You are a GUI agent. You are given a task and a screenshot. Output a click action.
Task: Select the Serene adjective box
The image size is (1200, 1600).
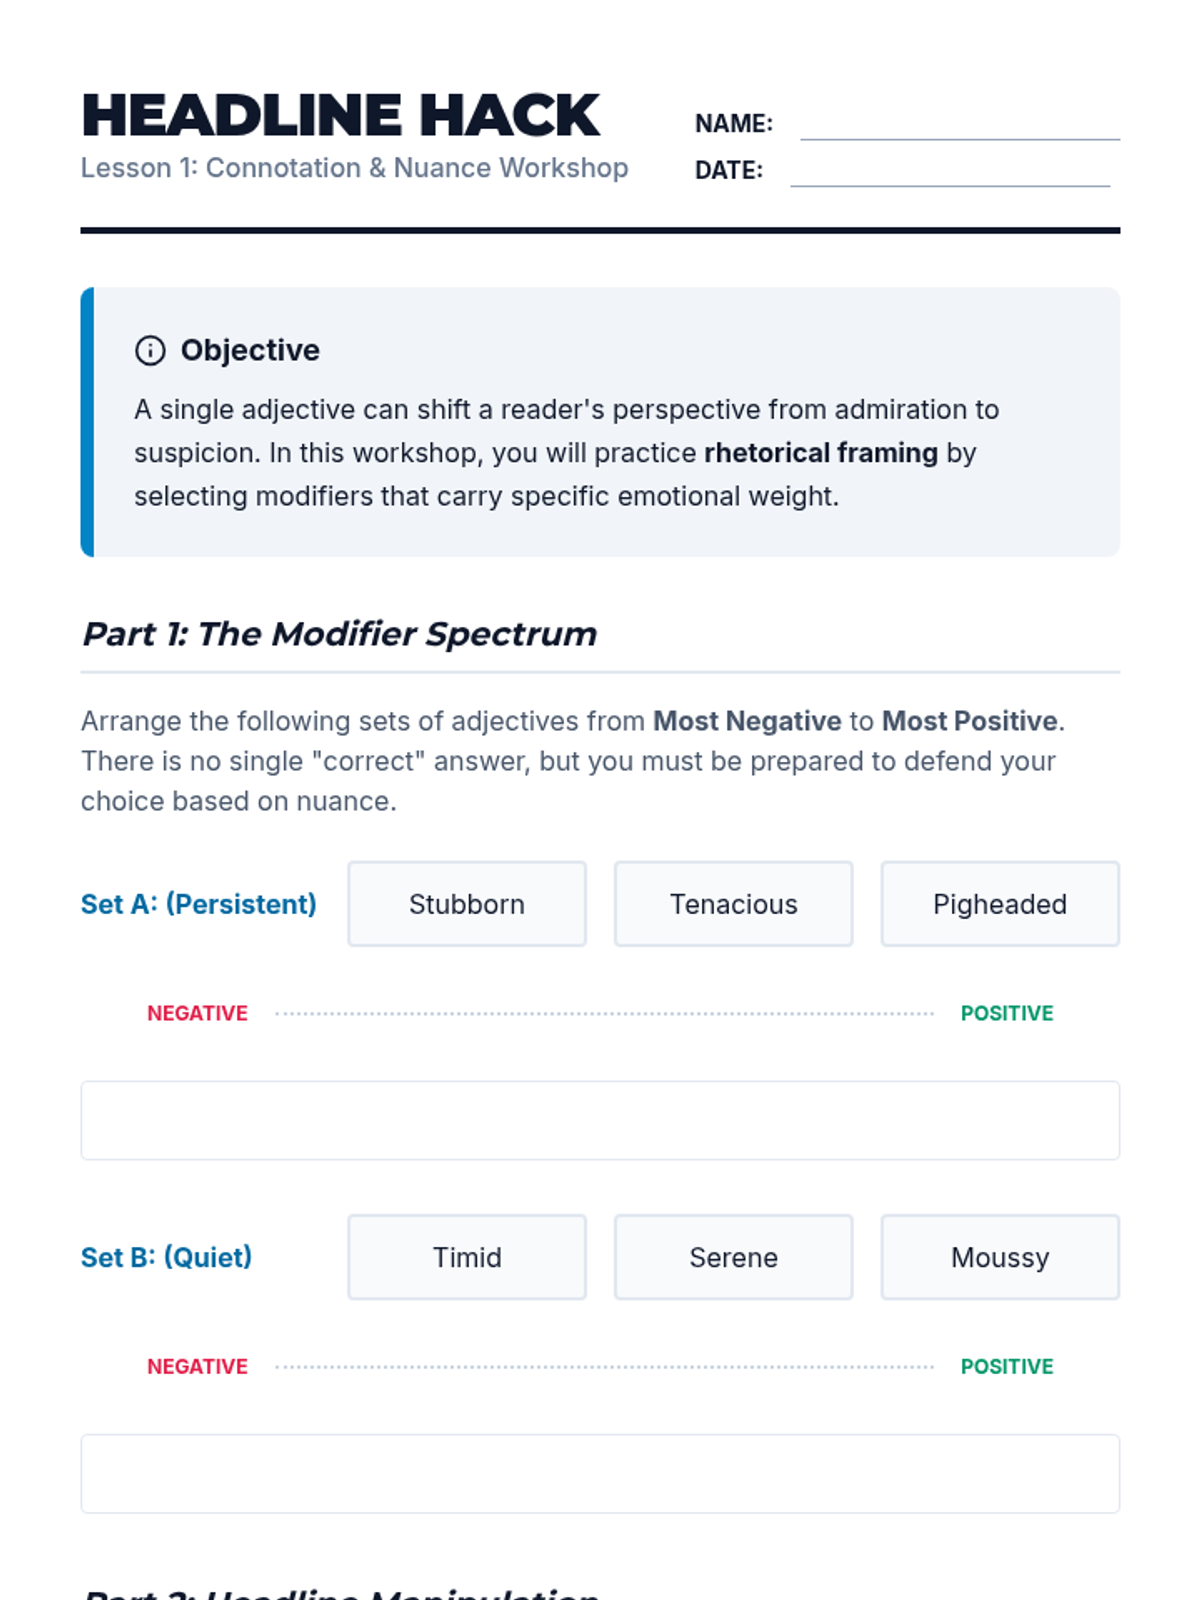[733, 1257]
